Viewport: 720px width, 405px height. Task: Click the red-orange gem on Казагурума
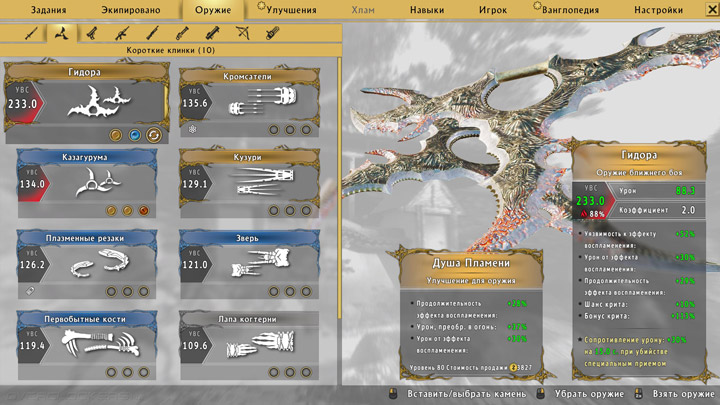(144, 211)
